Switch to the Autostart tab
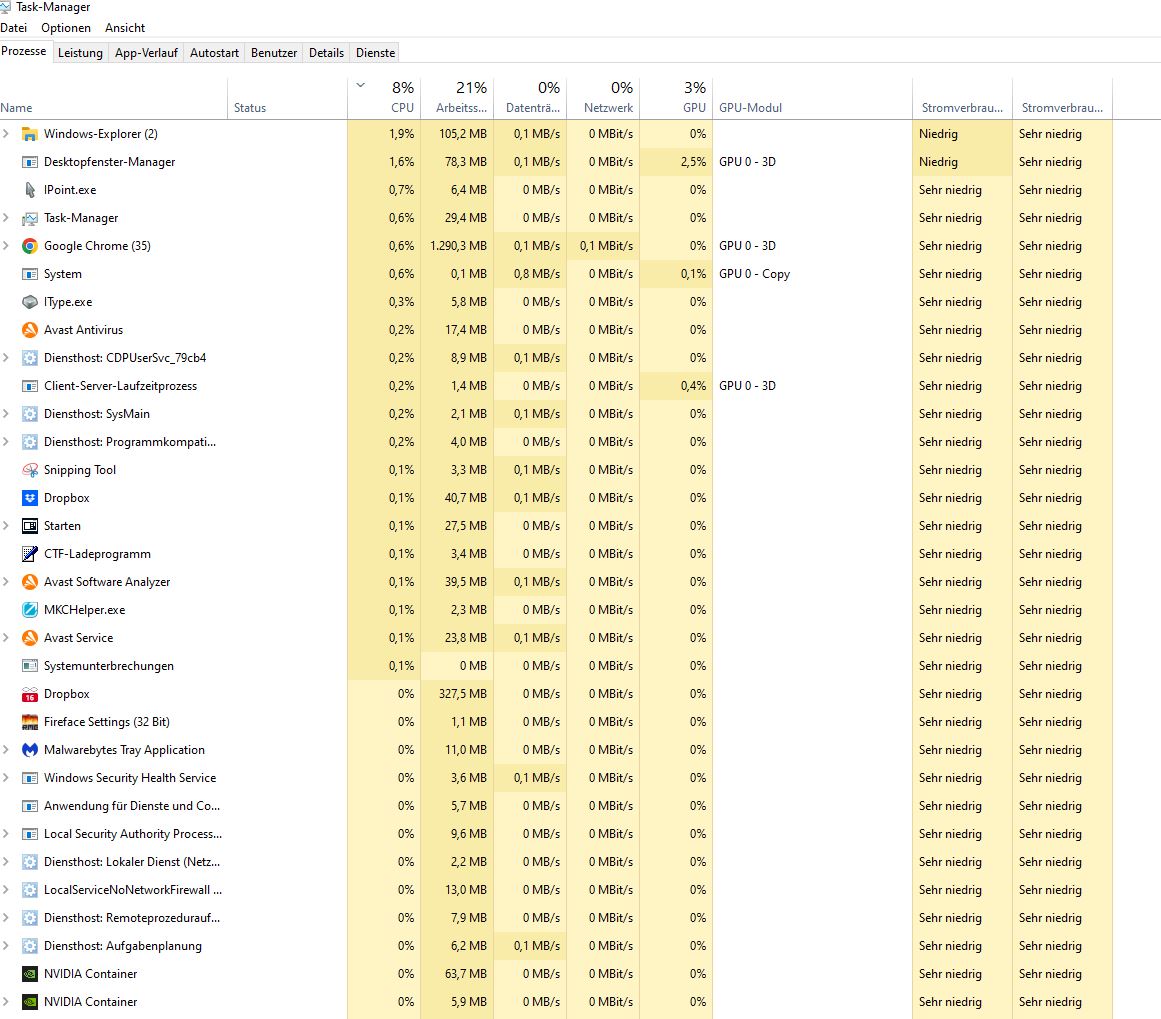This screenshot has height=1019, width=1161. tap(214, 53)
